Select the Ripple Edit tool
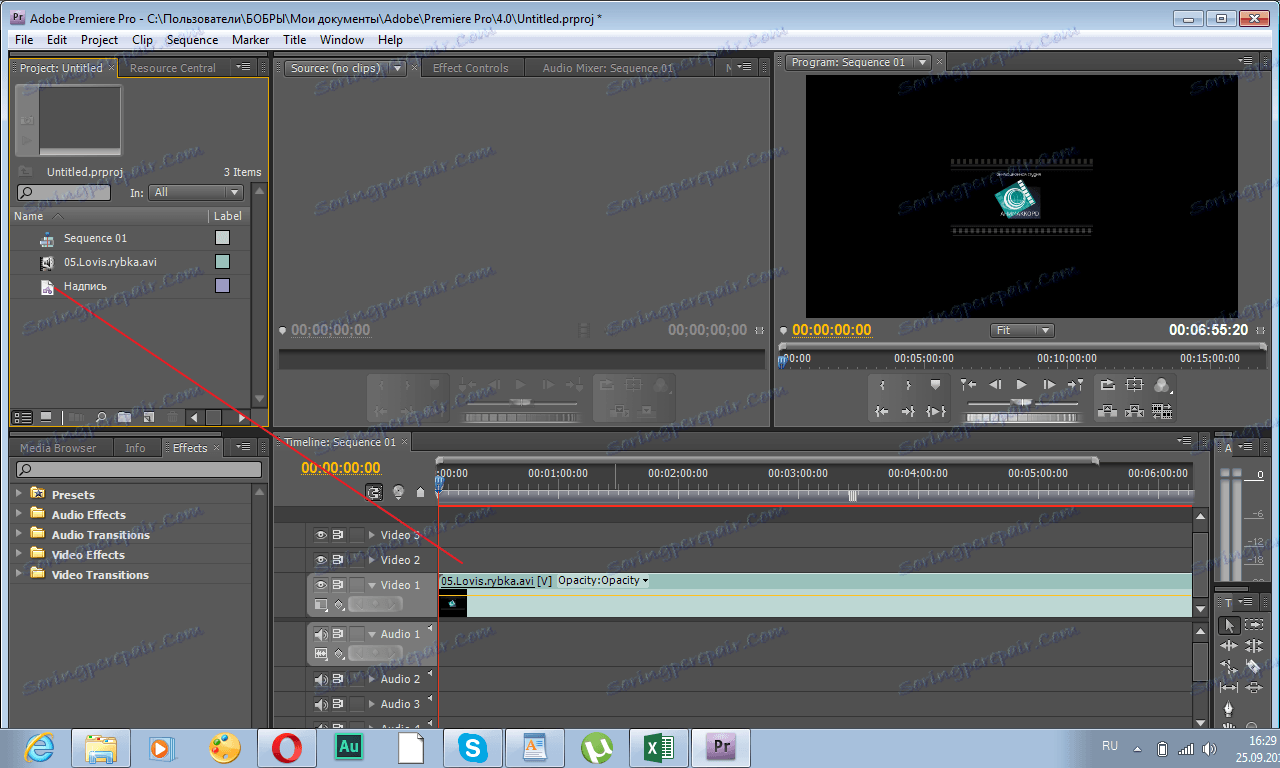The image size is (1280, 768). pos(1229,646)
